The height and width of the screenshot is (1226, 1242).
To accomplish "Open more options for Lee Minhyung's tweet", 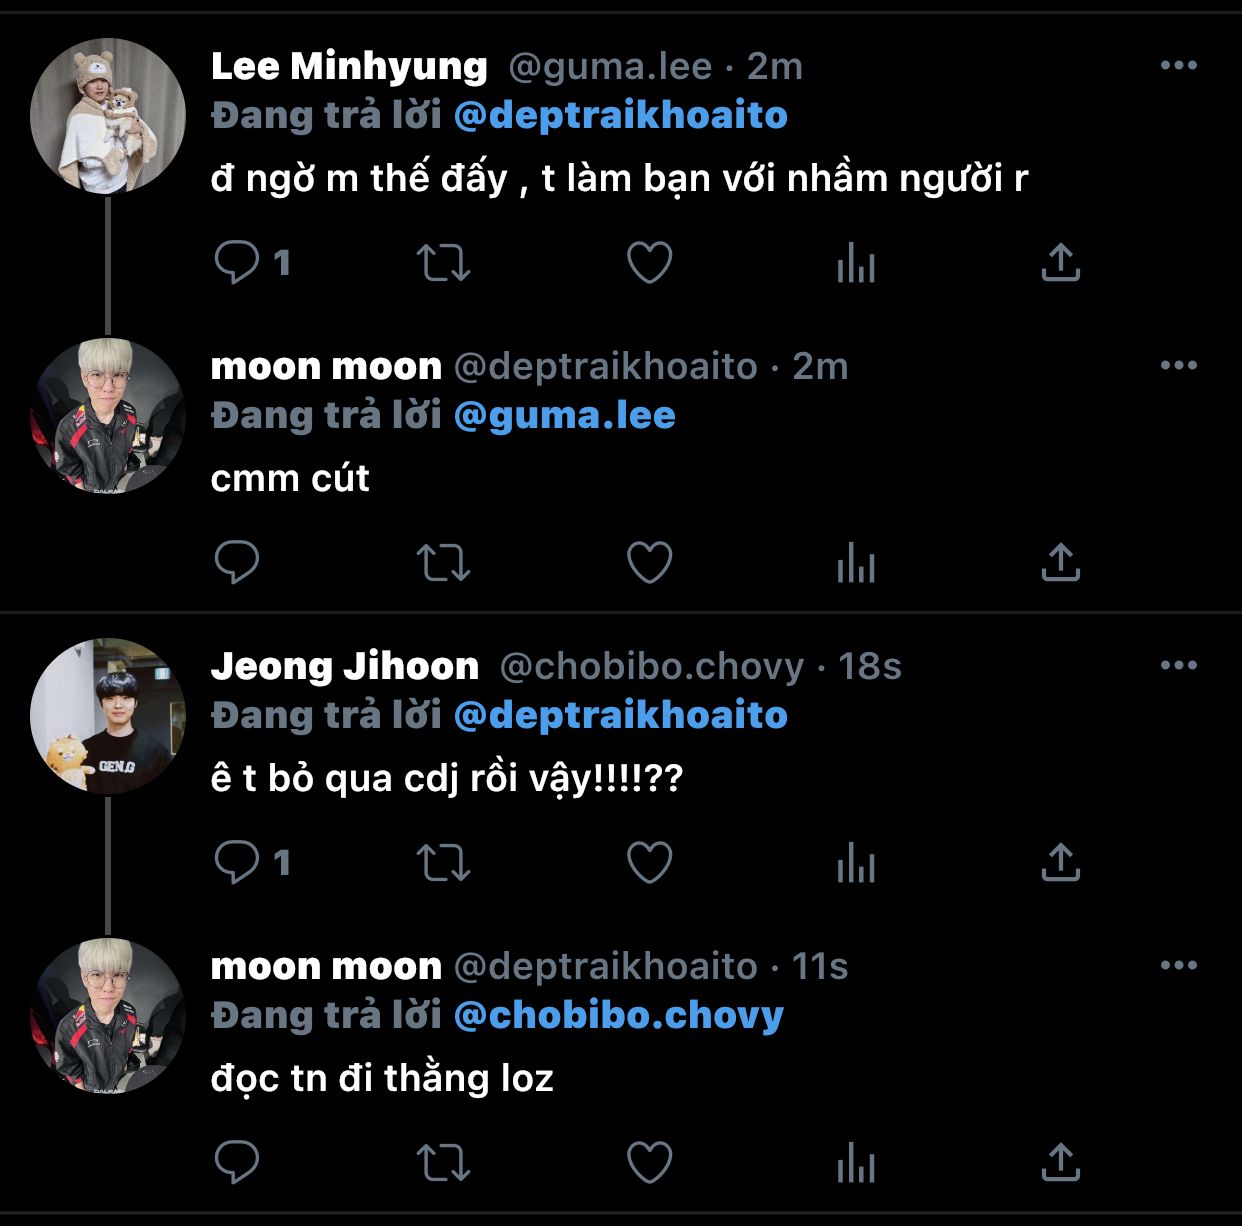I will click(x=1178, y=66).
